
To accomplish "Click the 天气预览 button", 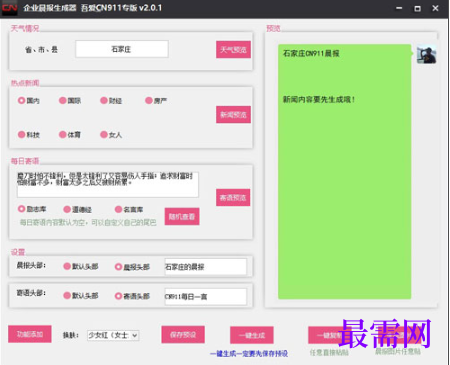I will (x=233, y=50).
